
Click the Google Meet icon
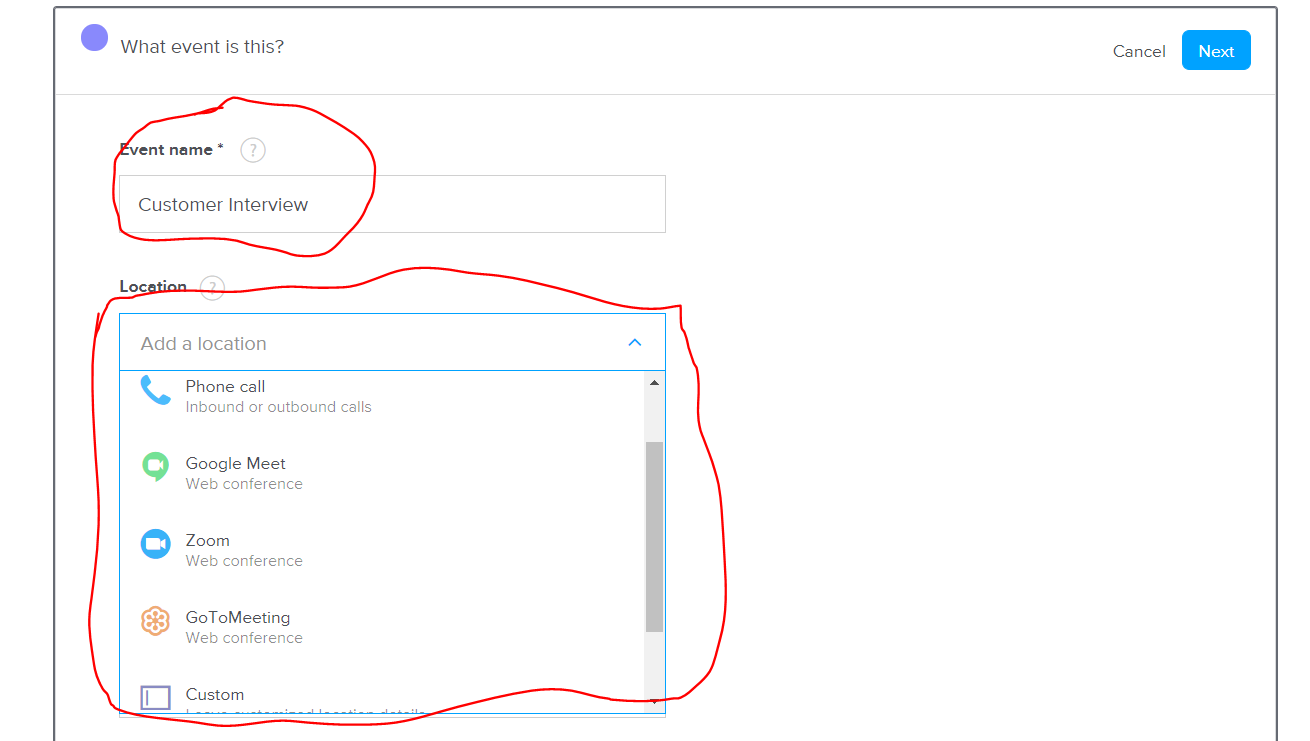(155, 466)
